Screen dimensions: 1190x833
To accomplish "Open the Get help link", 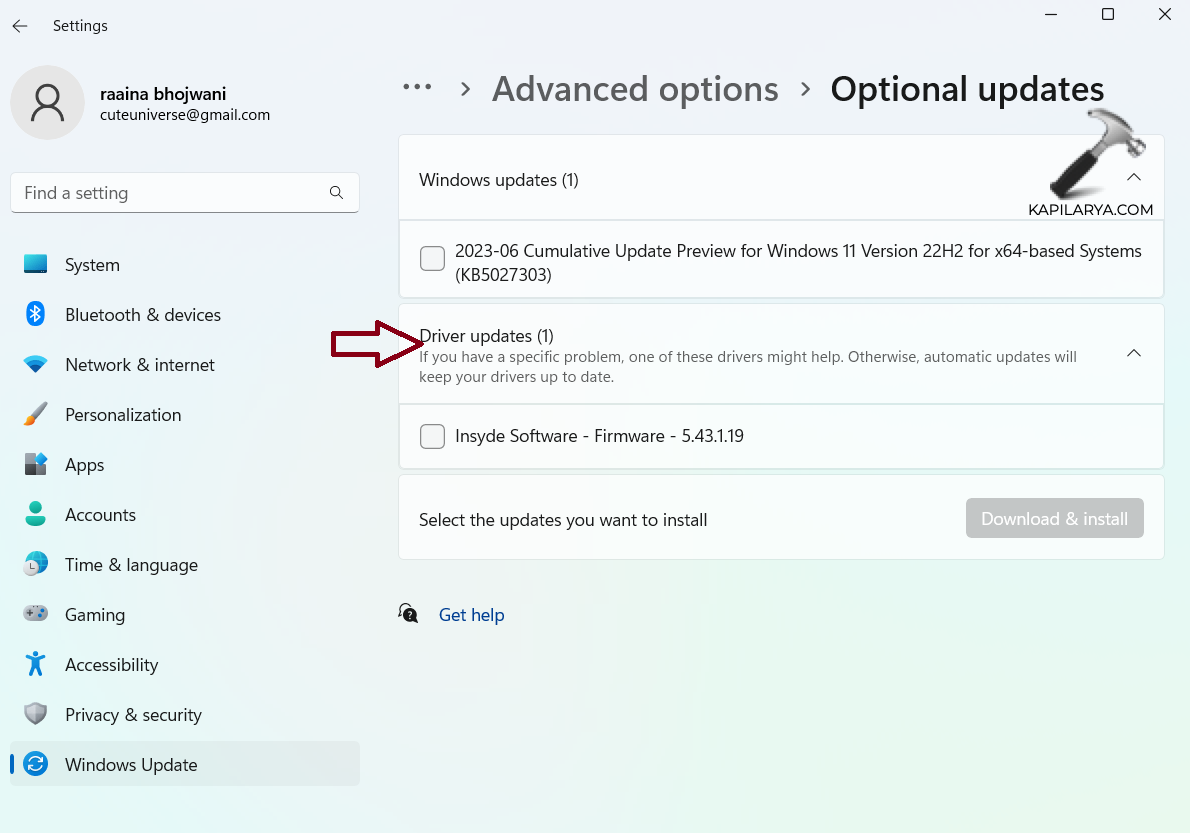I will 471,615.
